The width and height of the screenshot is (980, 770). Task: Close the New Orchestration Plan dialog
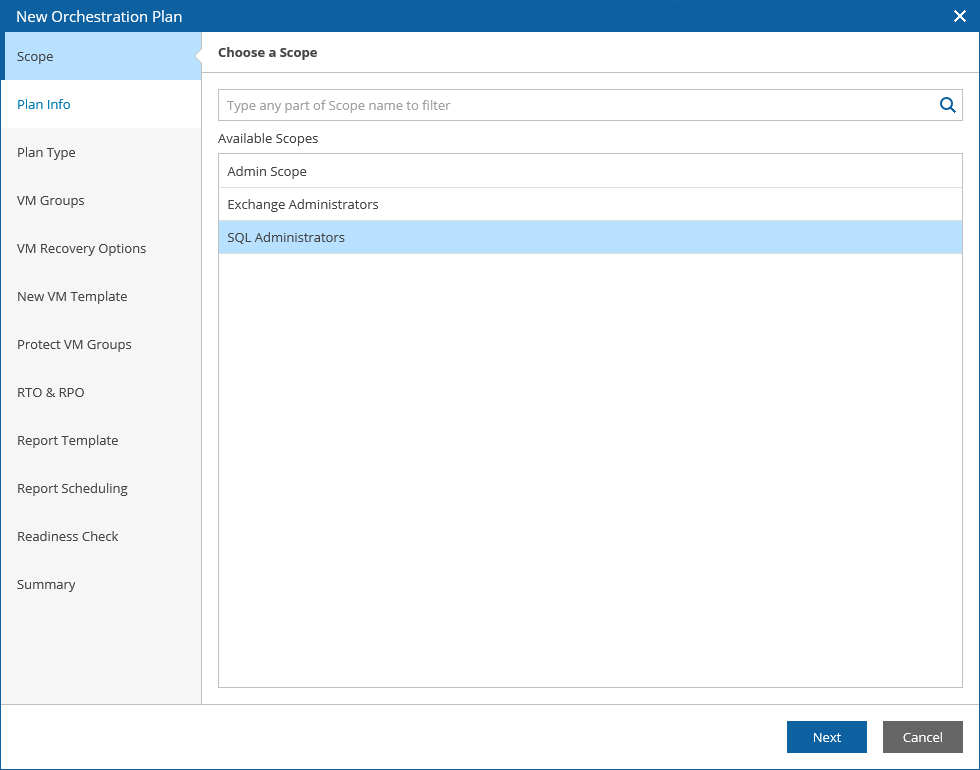(x=960, y=16)
